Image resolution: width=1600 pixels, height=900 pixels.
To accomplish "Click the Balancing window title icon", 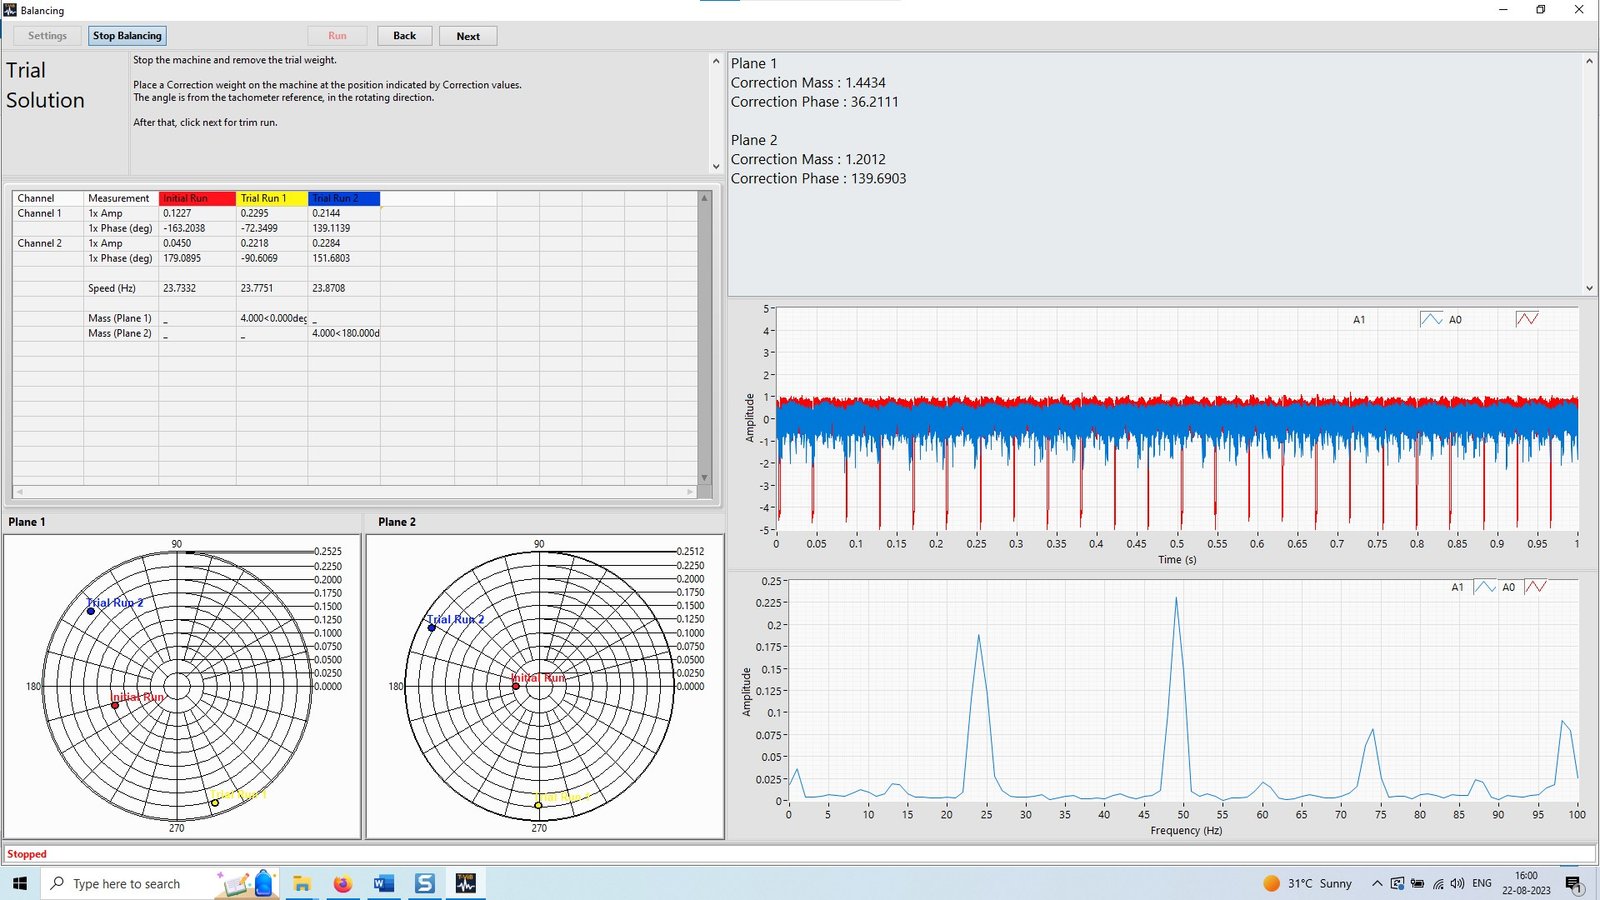I will (10, 10).
